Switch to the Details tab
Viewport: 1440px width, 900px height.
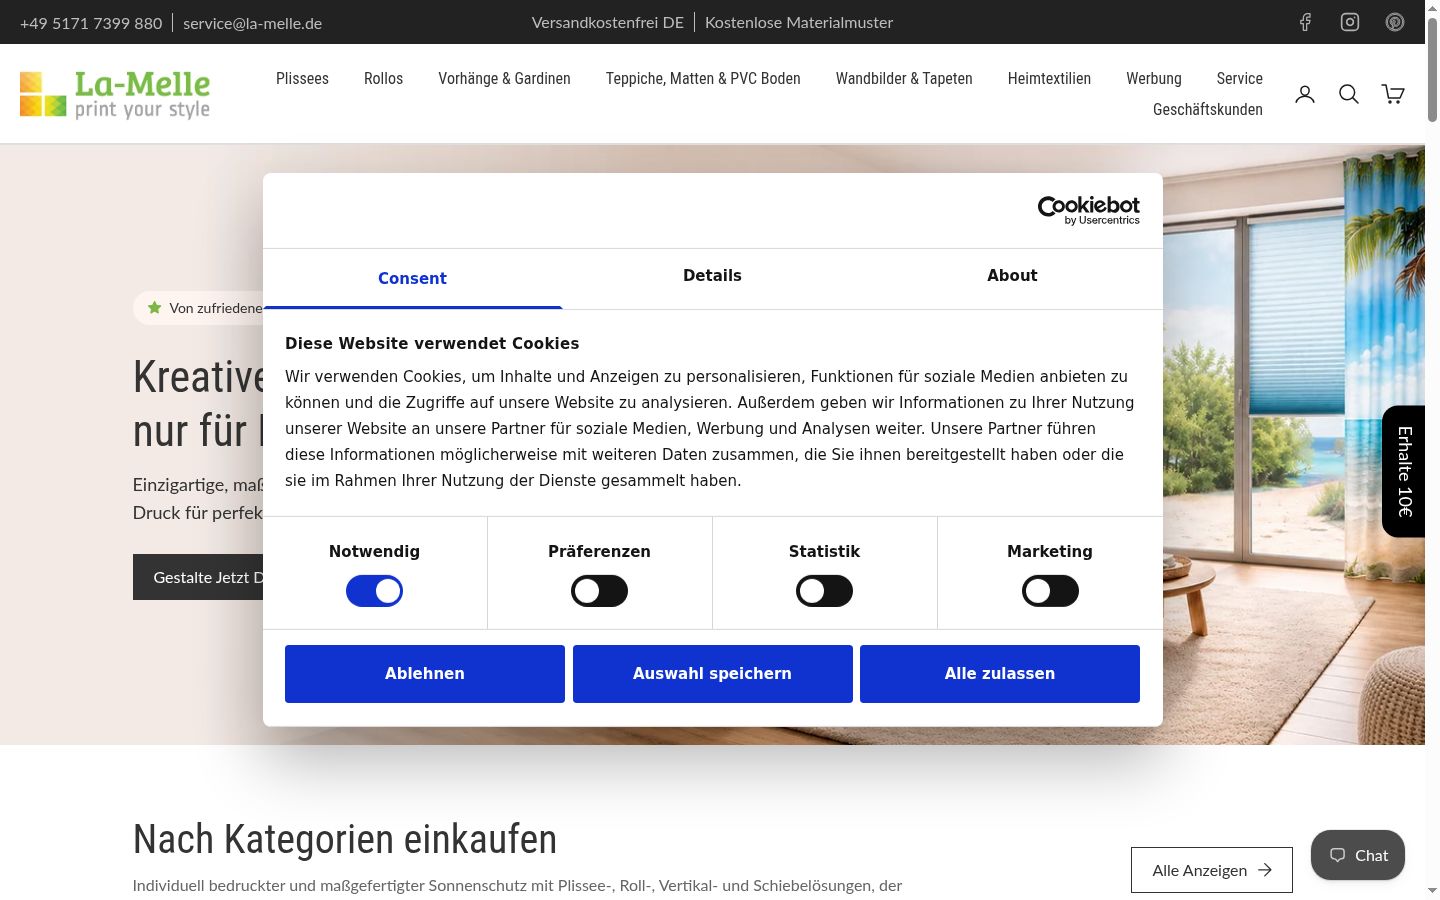712,276
